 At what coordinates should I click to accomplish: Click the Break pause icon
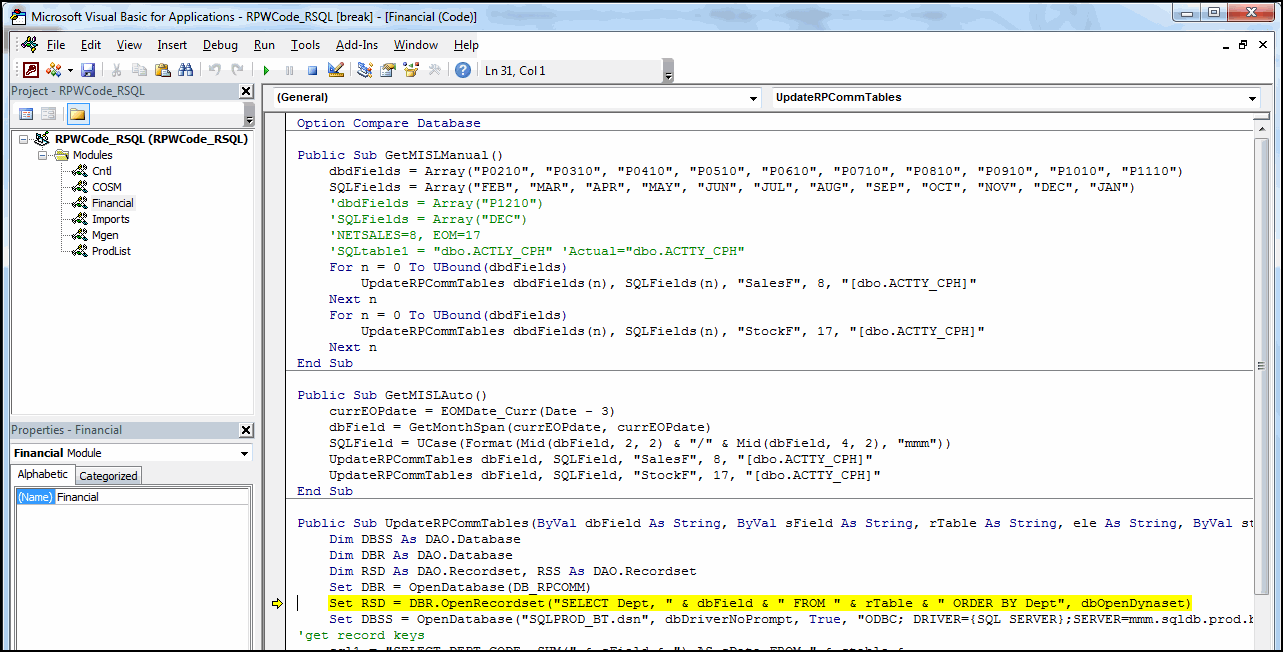289,70
